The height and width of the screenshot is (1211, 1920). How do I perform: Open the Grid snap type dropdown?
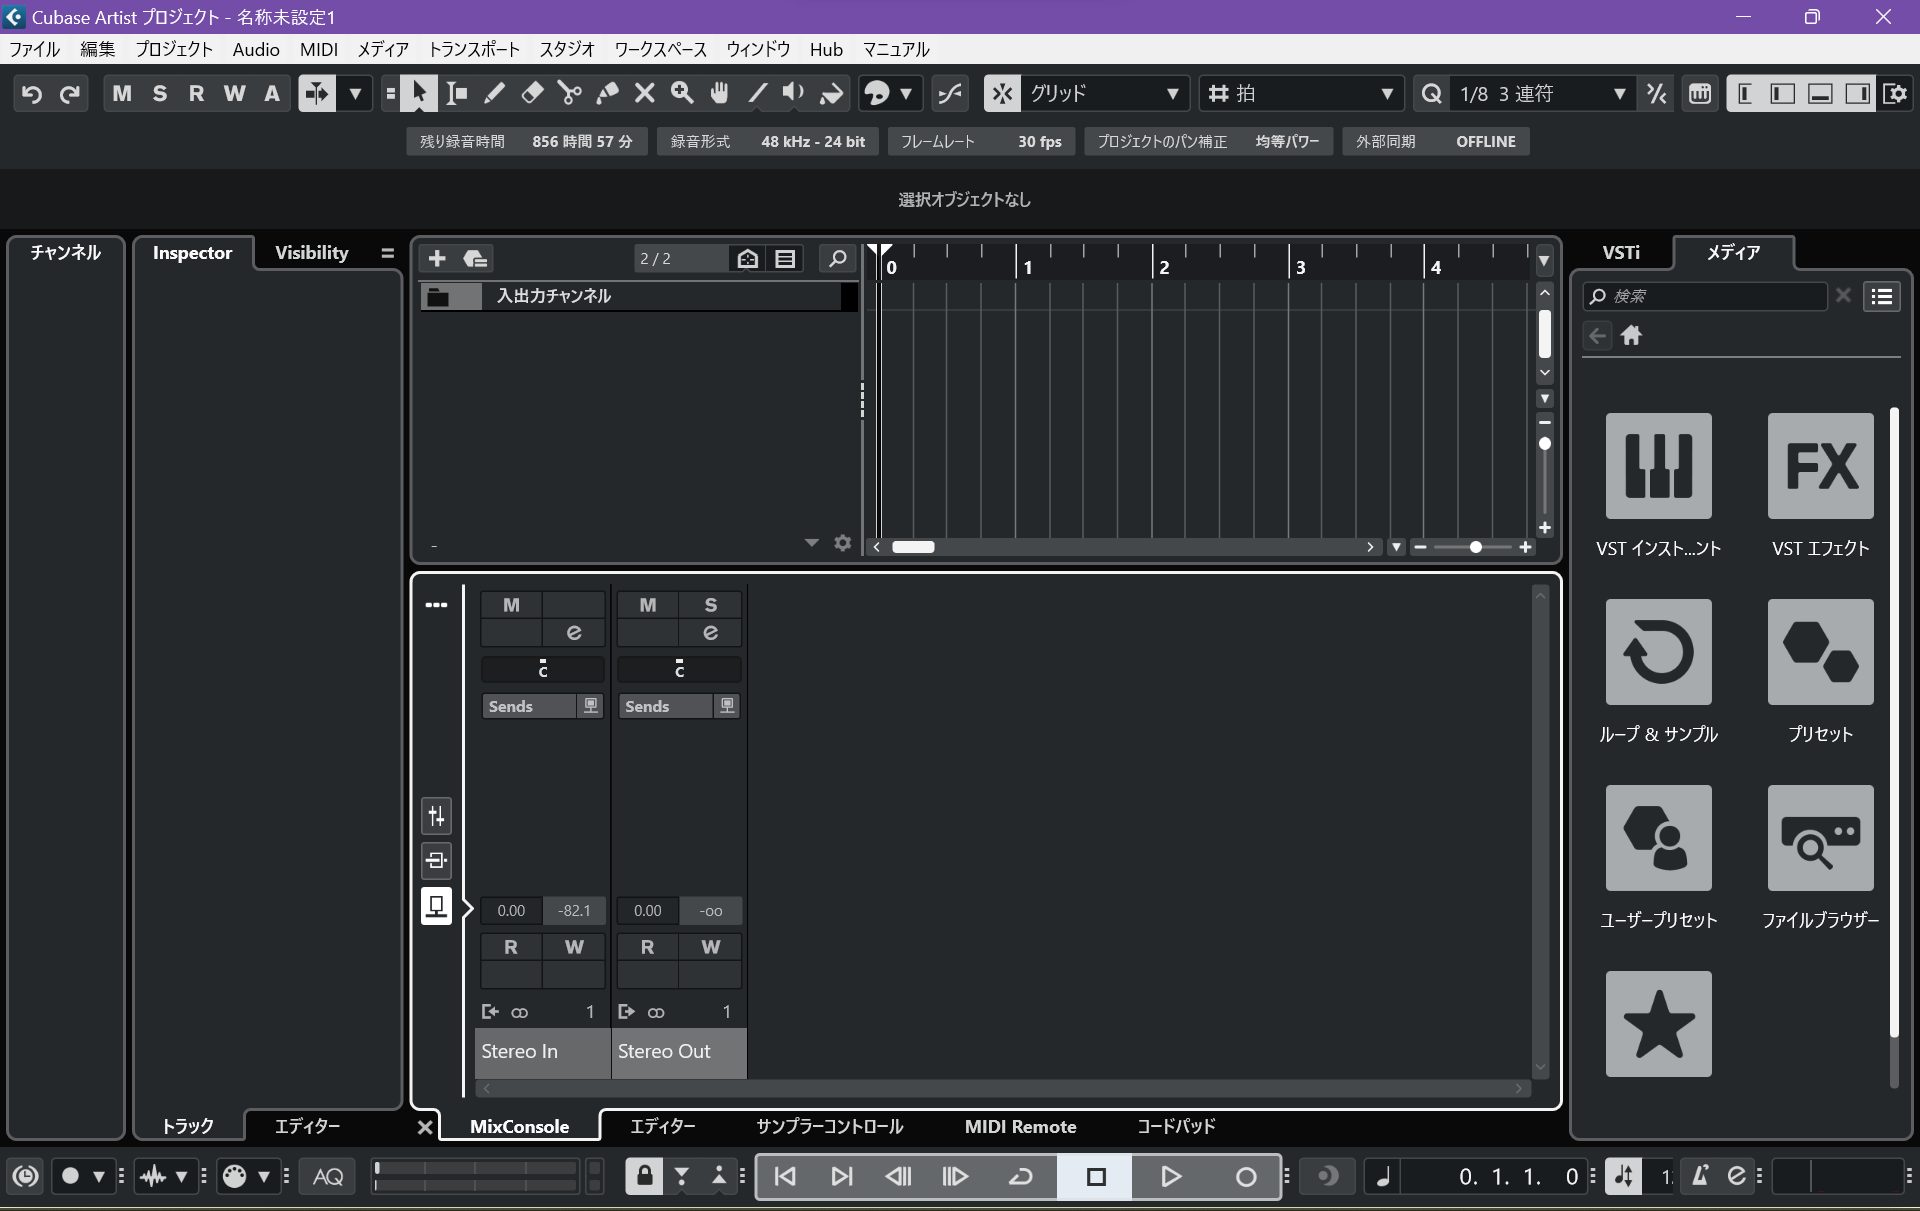(1173, 94)
